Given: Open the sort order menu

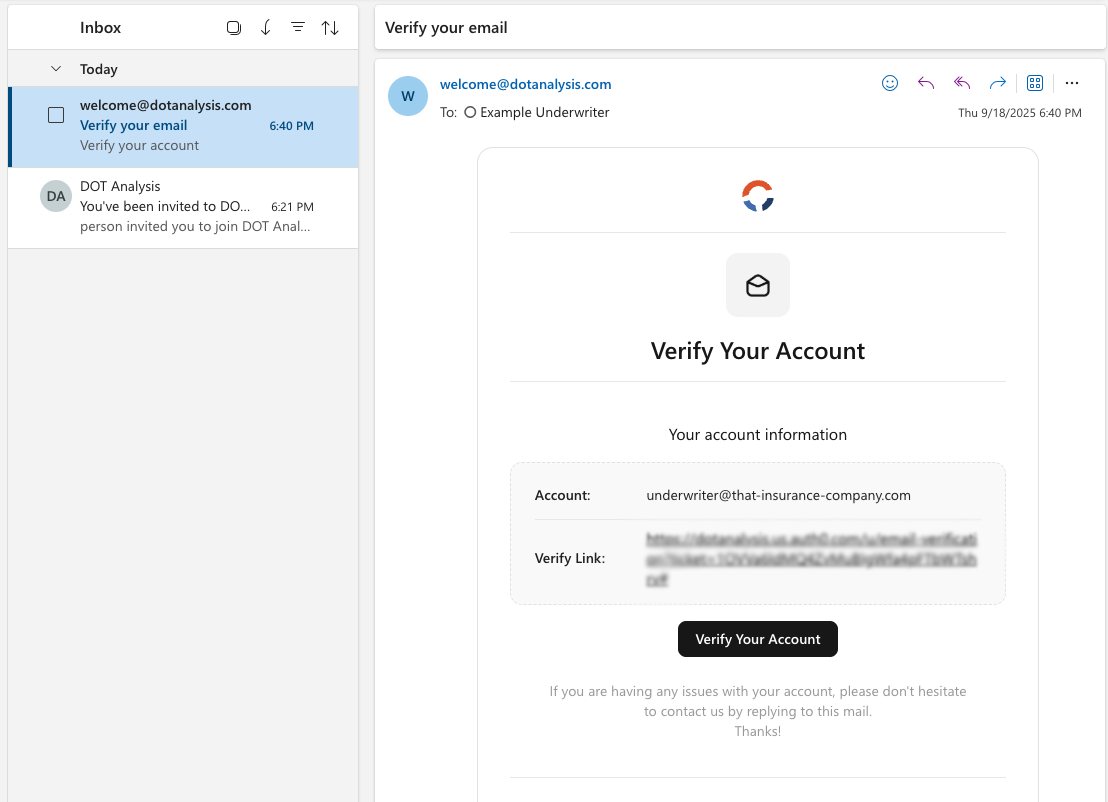Looking at the screenshot, I should pyautogui.click(x=330, y=28).
